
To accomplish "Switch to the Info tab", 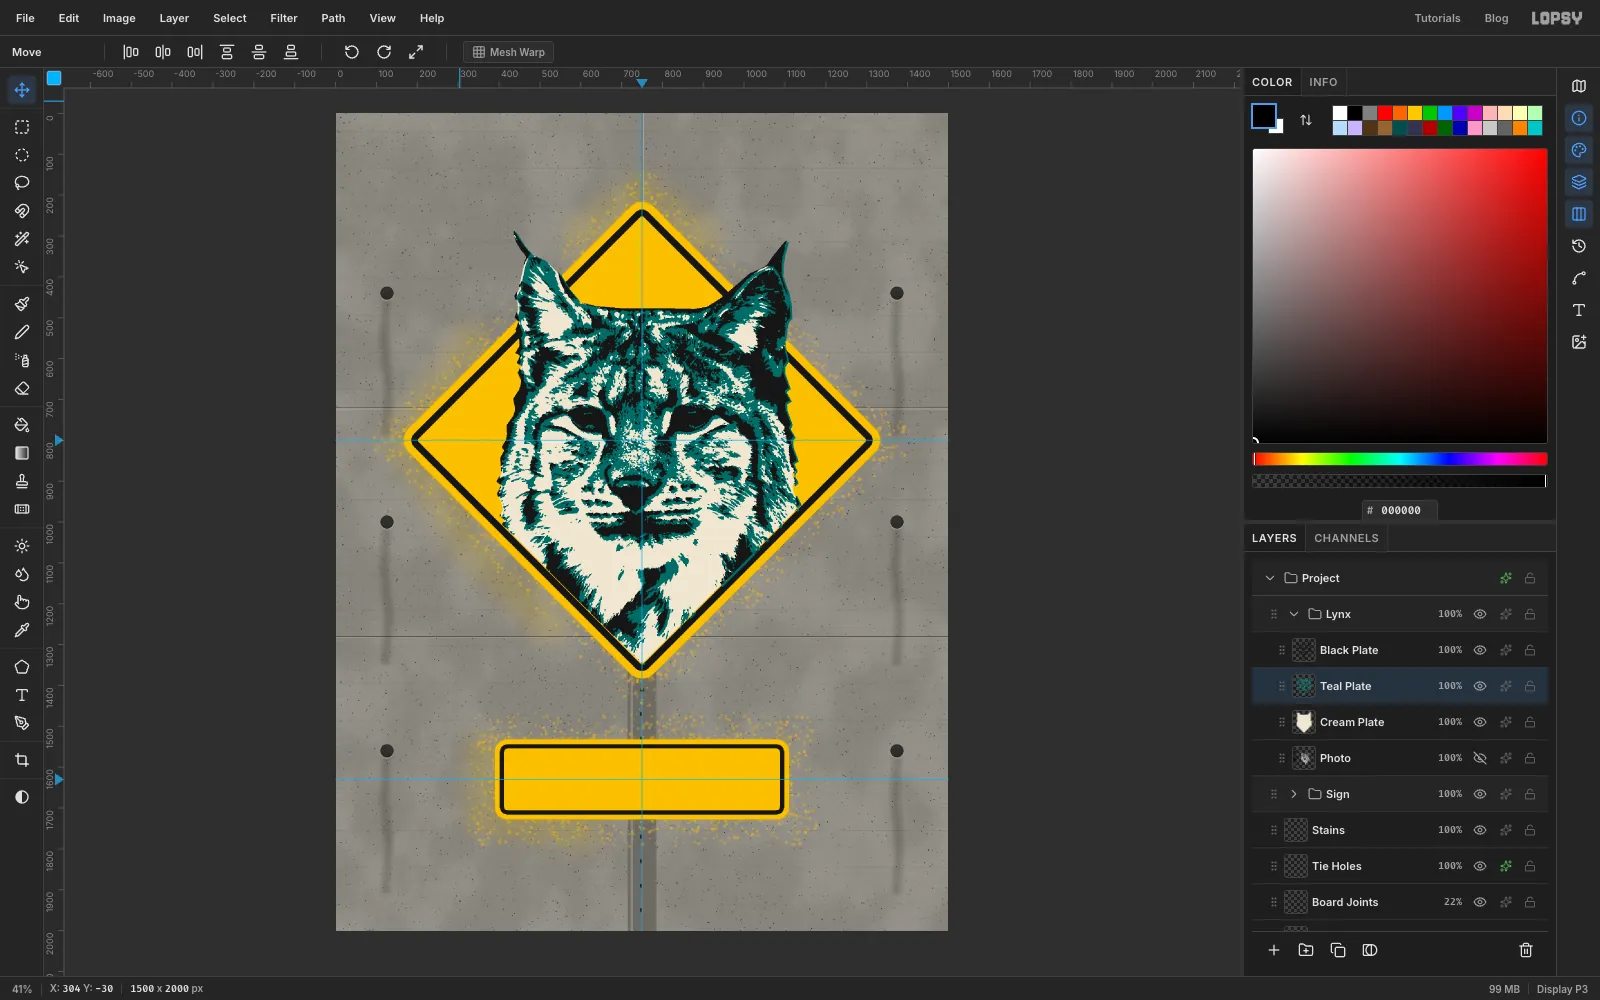I will pos(1323,82).
